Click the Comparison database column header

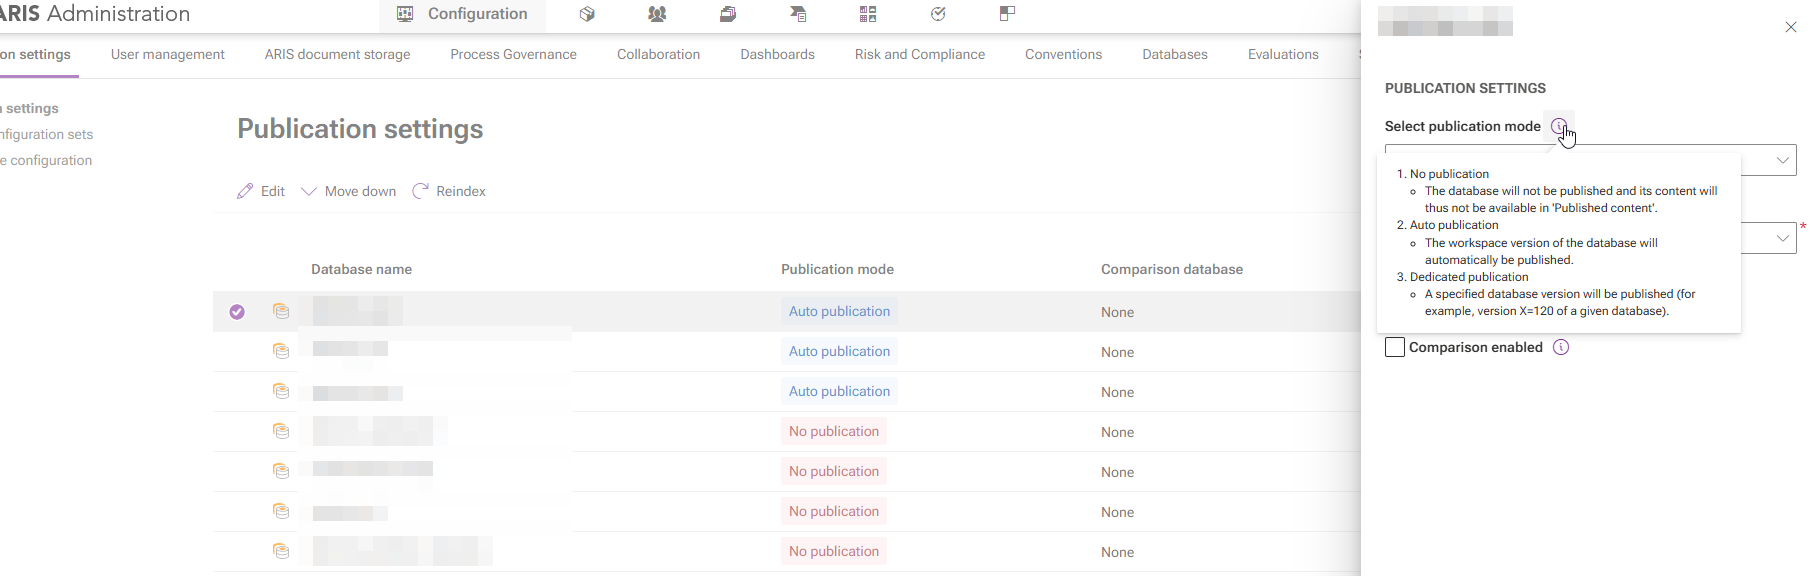click(1172, 269)
